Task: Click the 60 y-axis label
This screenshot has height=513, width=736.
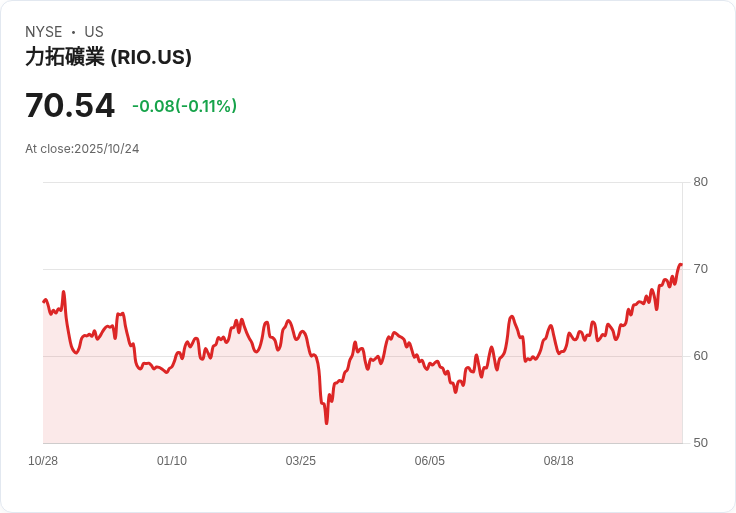Action: pyautogui.click(x=700, y=356)
